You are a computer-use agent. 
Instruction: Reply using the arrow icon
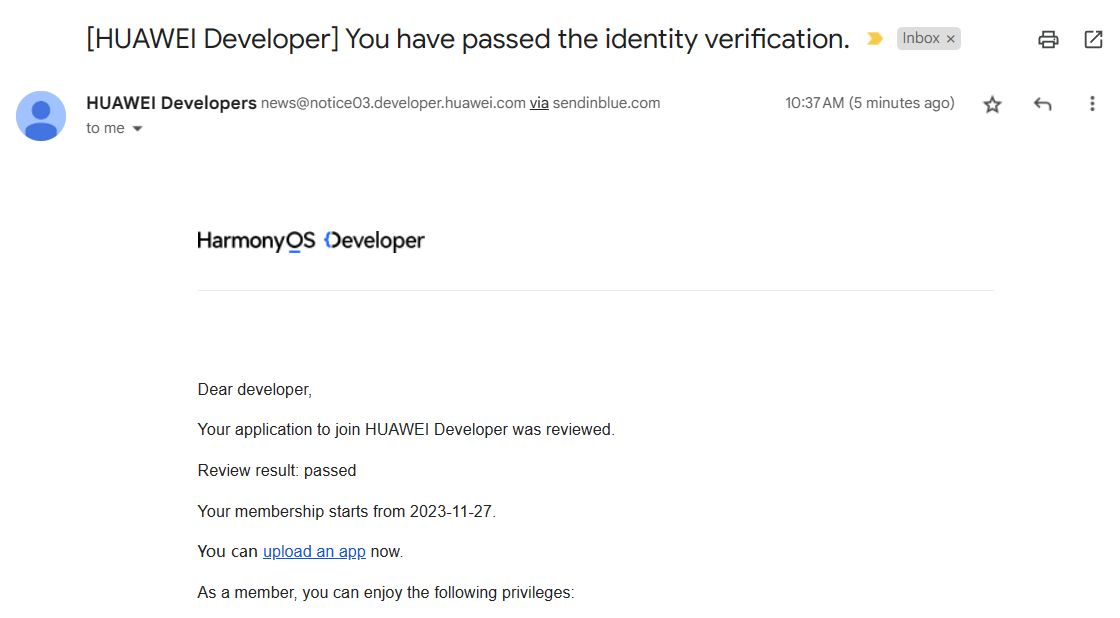(x=1043, y=104)
